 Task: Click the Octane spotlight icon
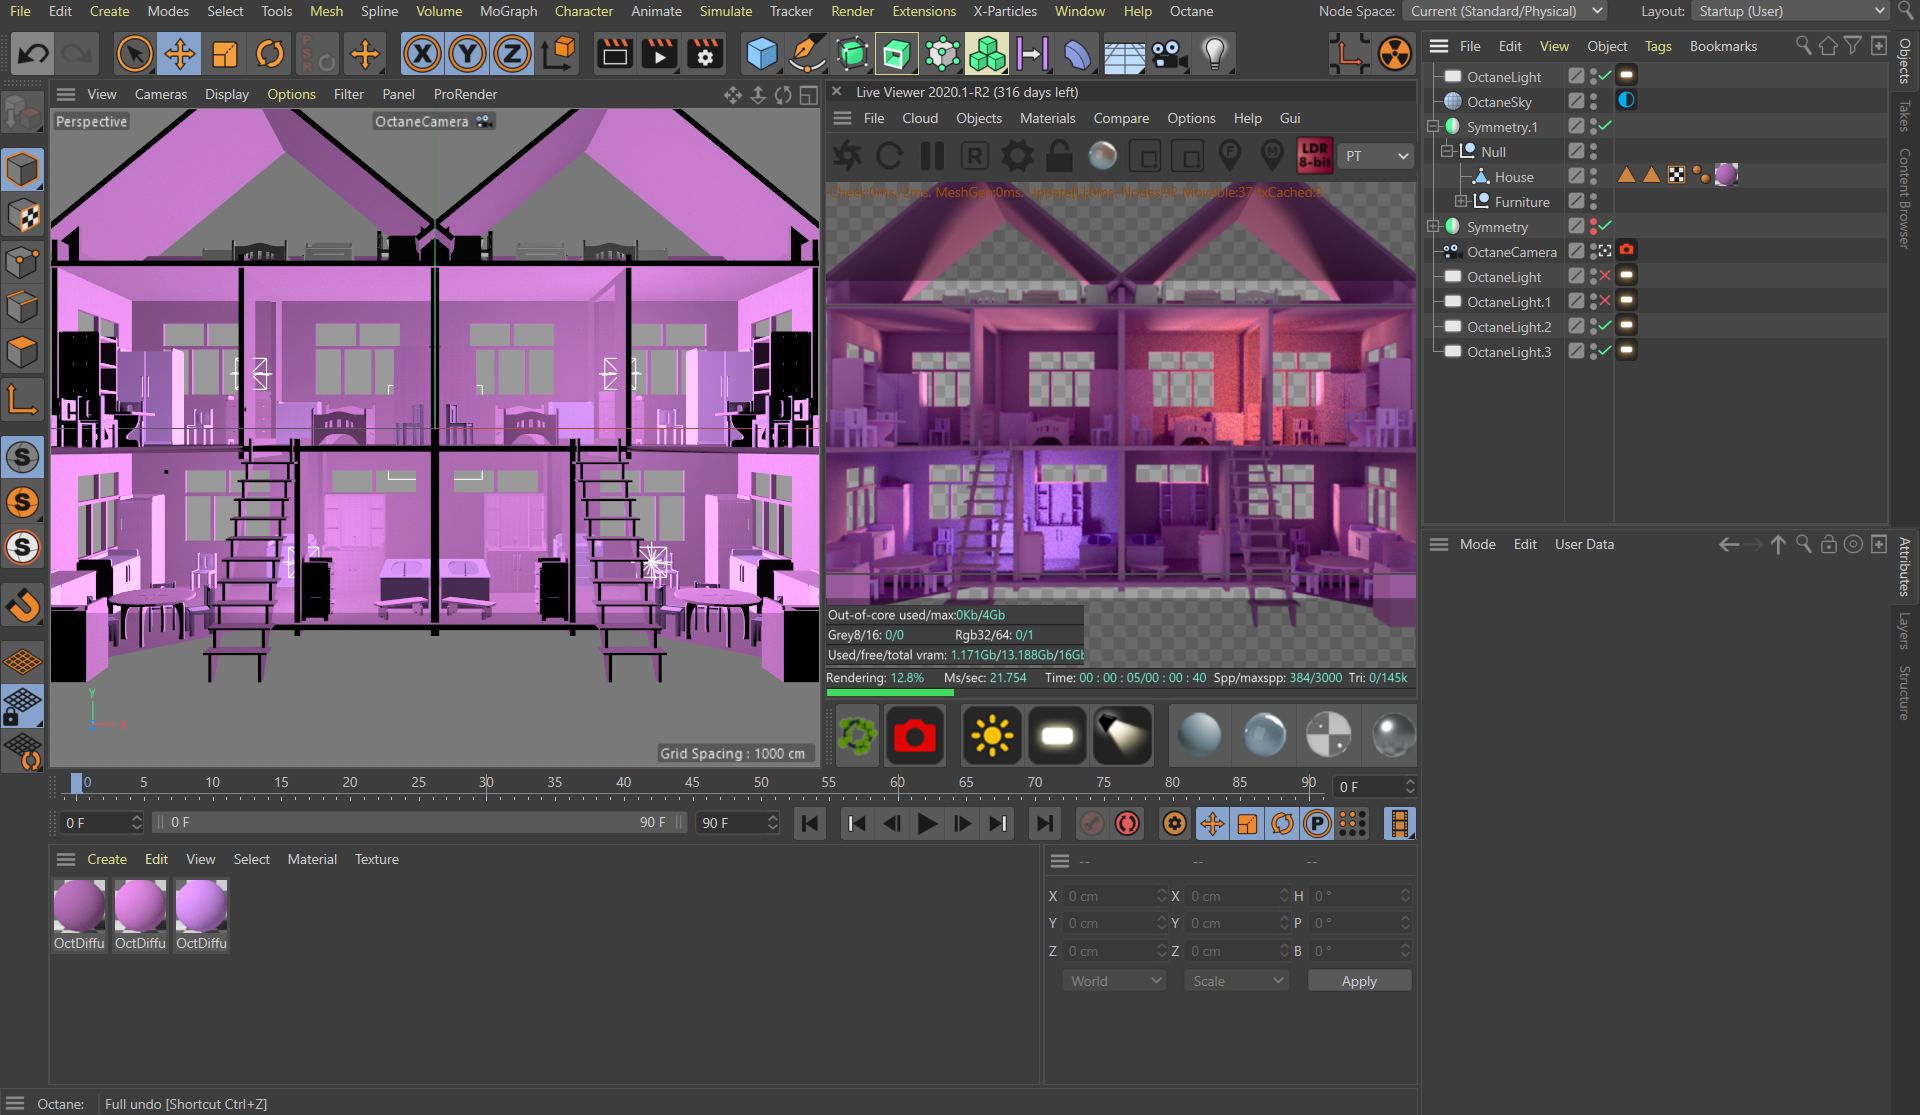pyautogui.click(x=1122, y=736)
